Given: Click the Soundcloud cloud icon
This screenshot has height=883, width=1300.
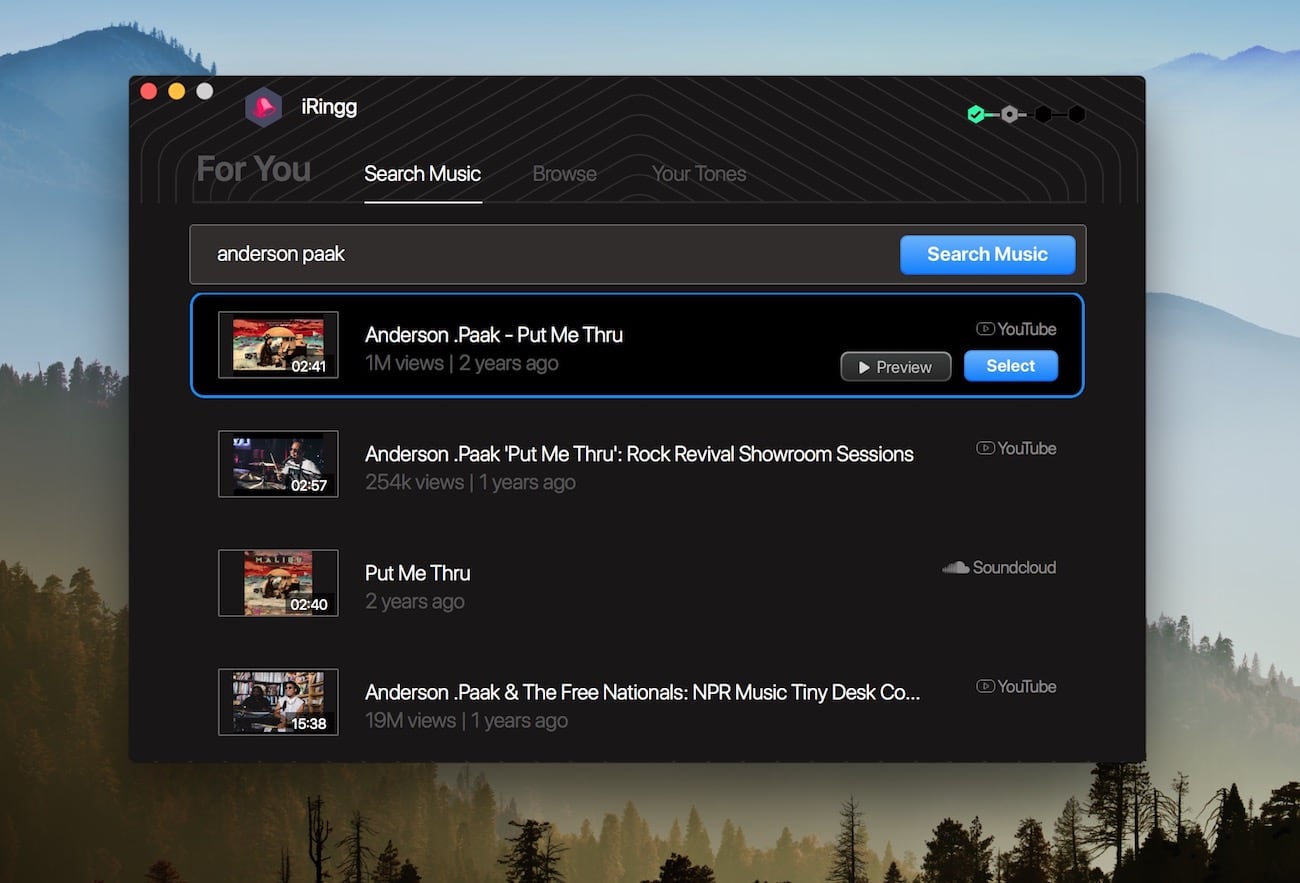Looking at the screenshot, I should click(956, 567).
